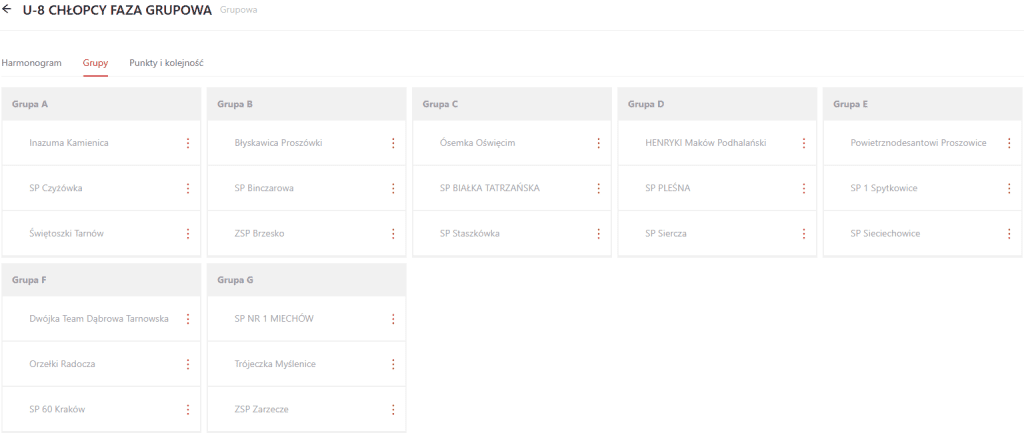Click the SP Sieciechowice team entry
The width and height of the screenshot is (1024, 433).
(885, 233)
